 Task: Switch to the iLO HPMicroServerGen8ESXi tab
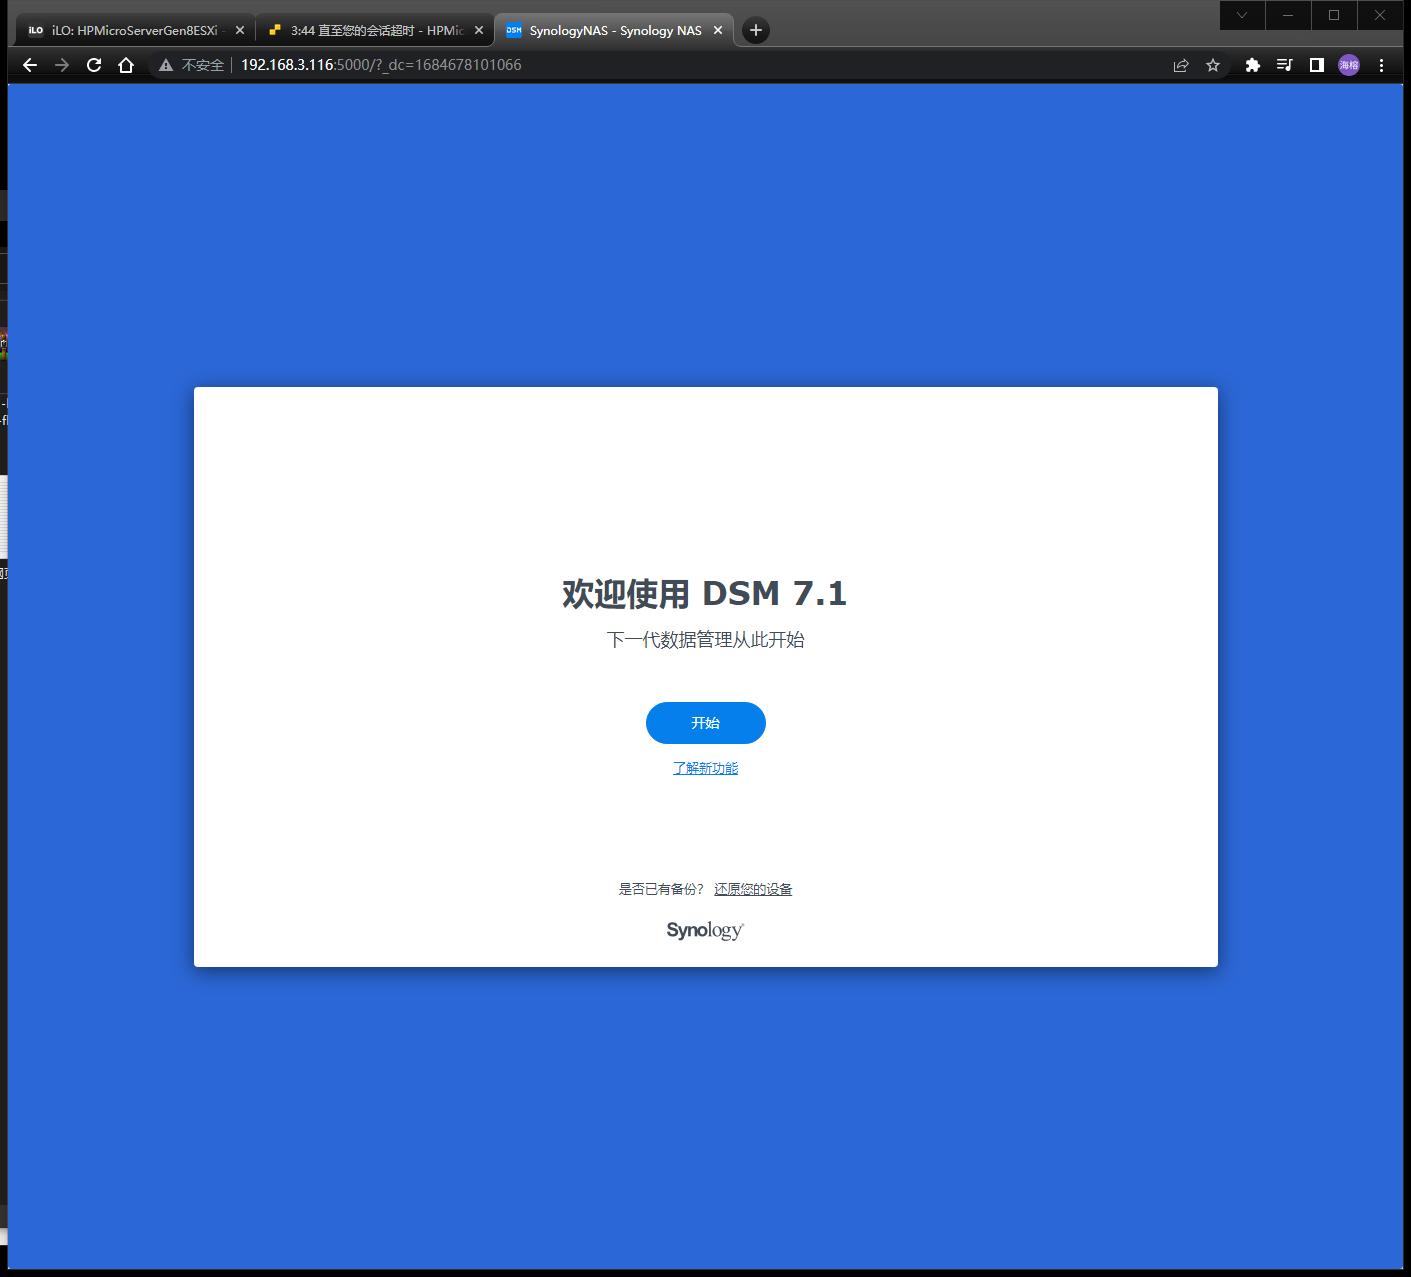[x=130, y=30]
